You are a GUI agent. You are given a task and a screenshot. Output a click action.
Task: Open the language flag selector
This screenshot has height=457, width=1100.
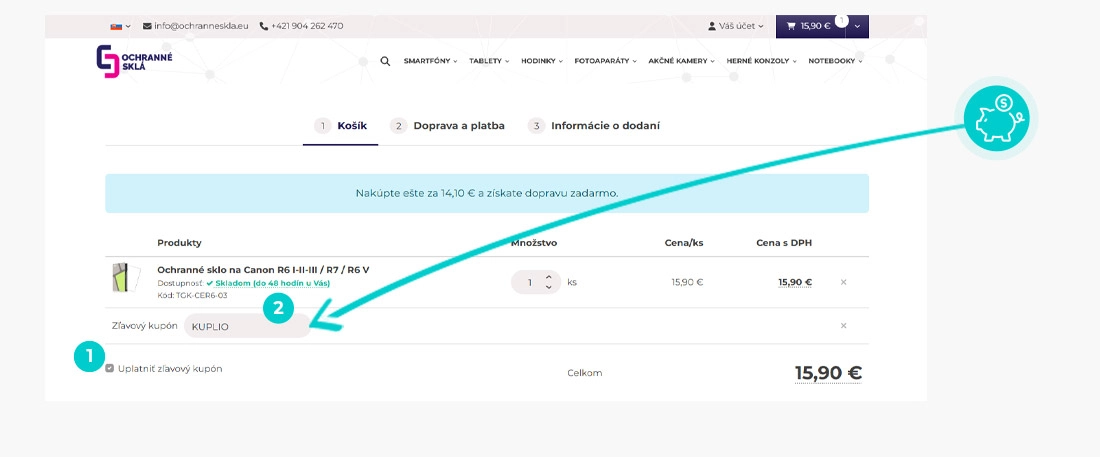pos(121,26)
